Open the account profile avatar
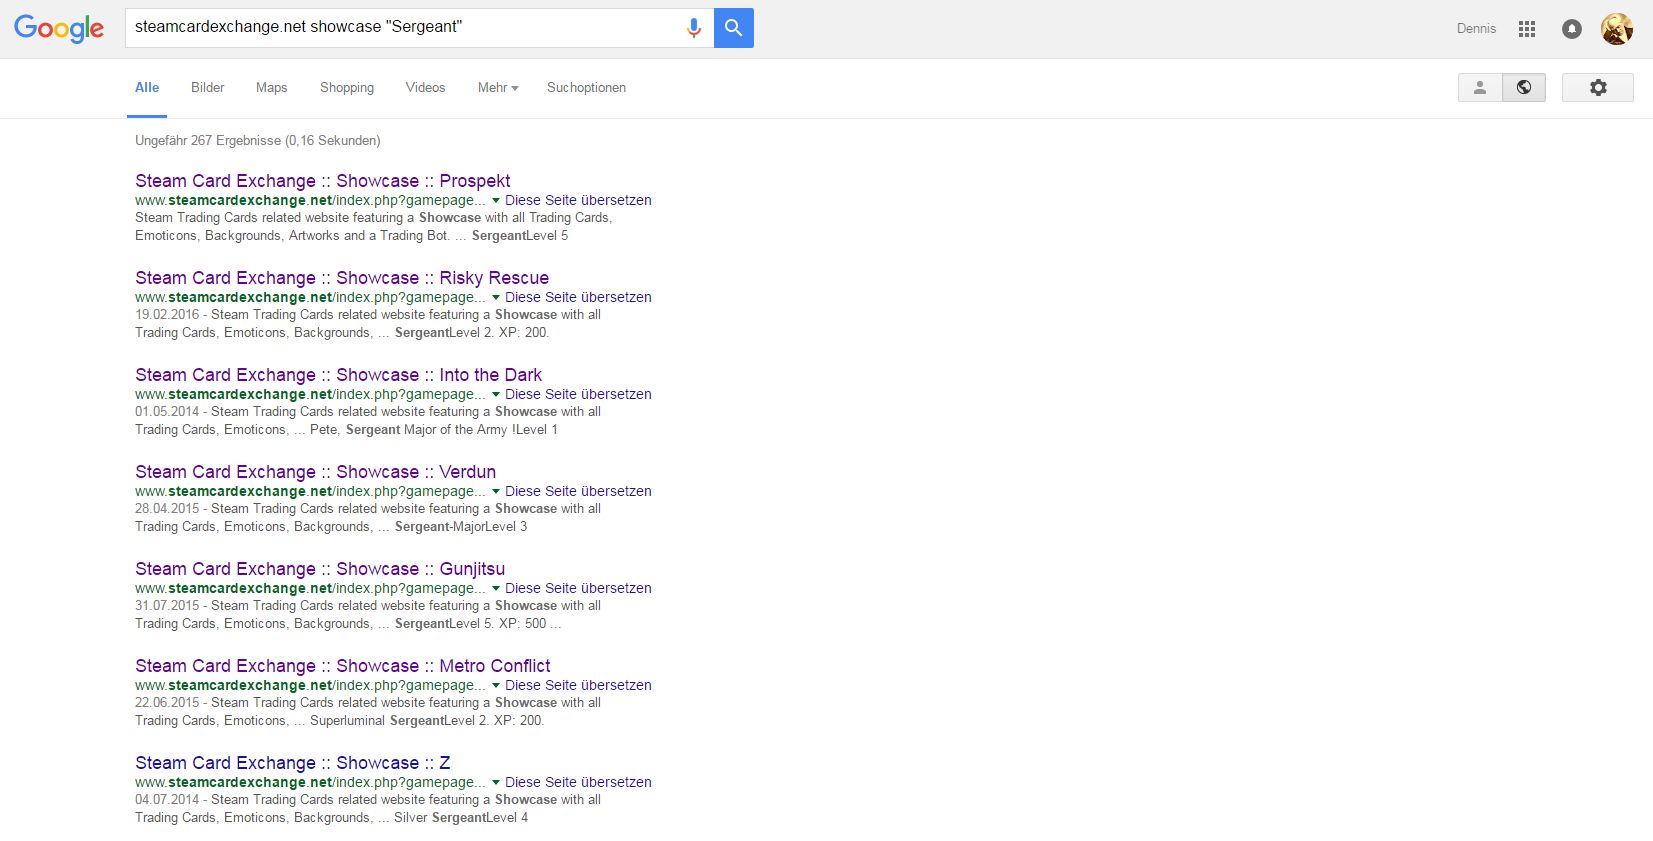Screen dimensions: 1653x841 pyautogui.click(x=1616, y=29)
